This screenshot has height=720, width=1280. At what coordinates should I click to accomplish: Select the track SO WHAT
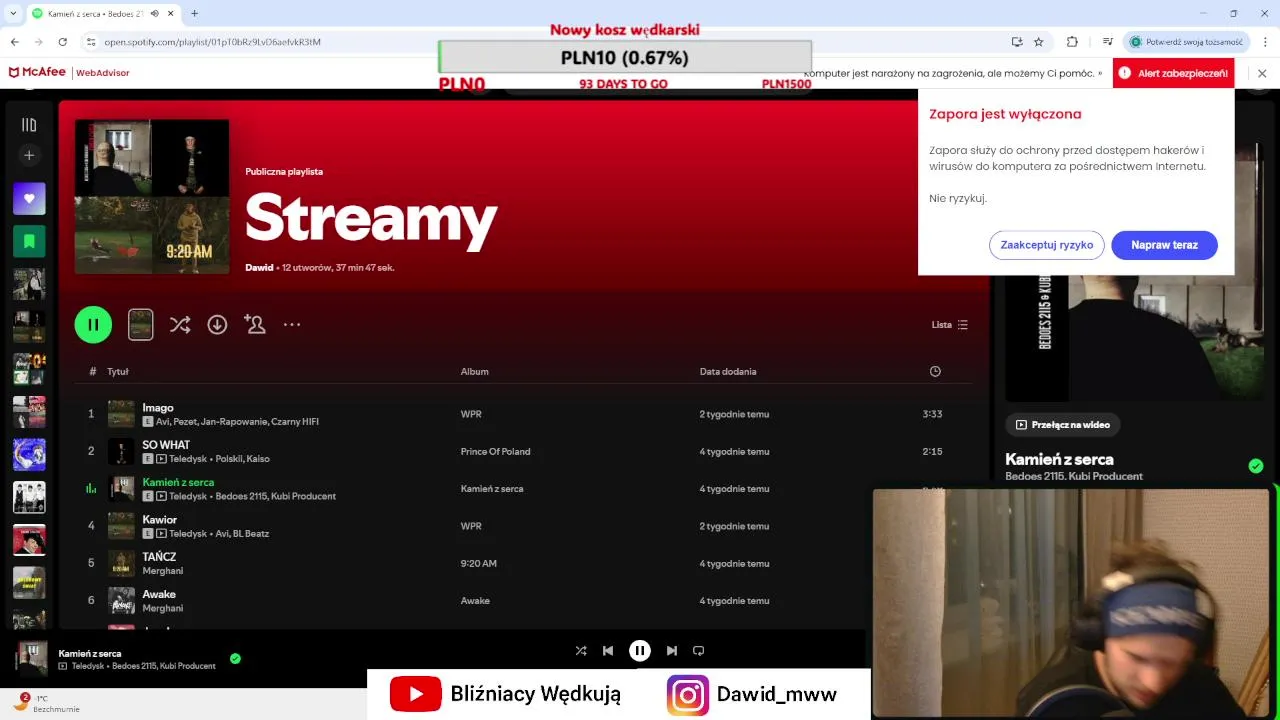point(166,445)
